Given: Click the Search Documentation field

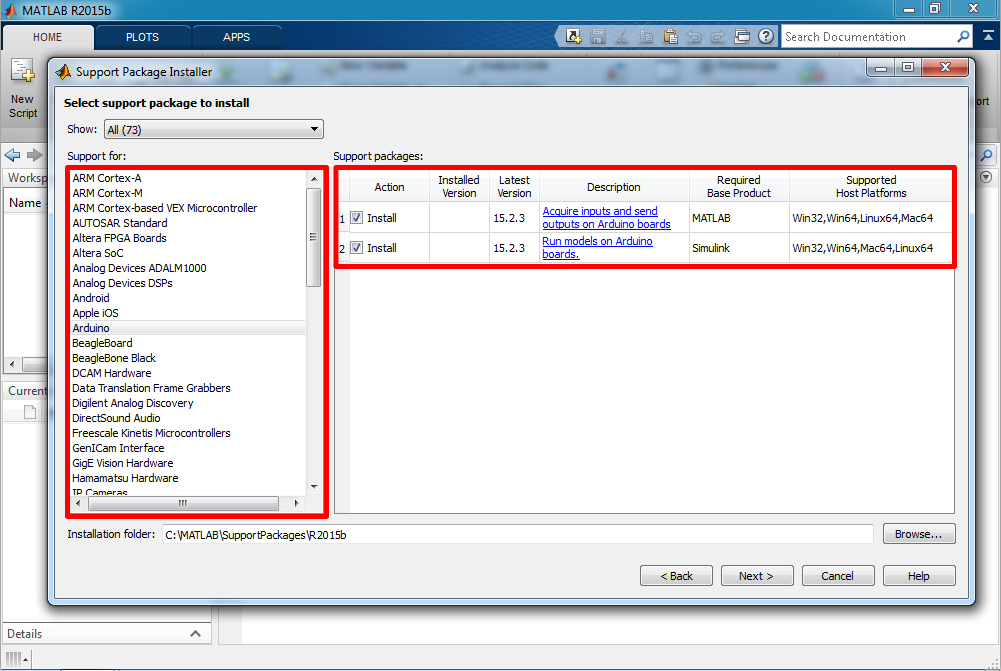Looking at the screenshot, I should coord(868,37).
